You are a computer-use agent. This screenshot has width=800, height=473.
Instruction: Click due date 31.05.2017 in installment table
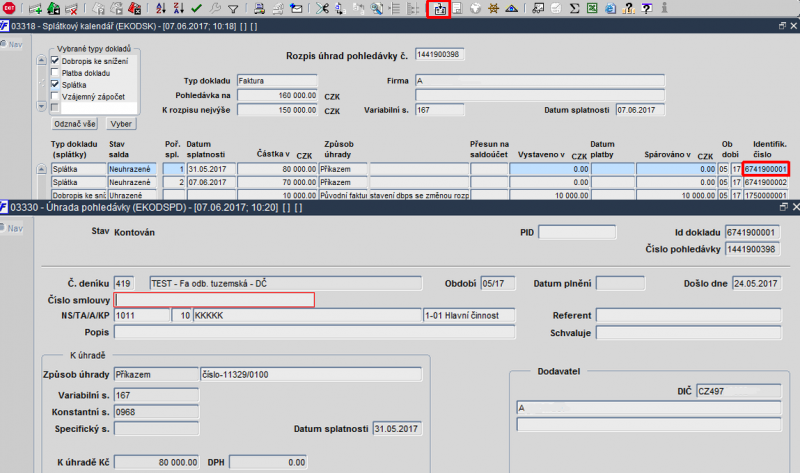[211, 169]
